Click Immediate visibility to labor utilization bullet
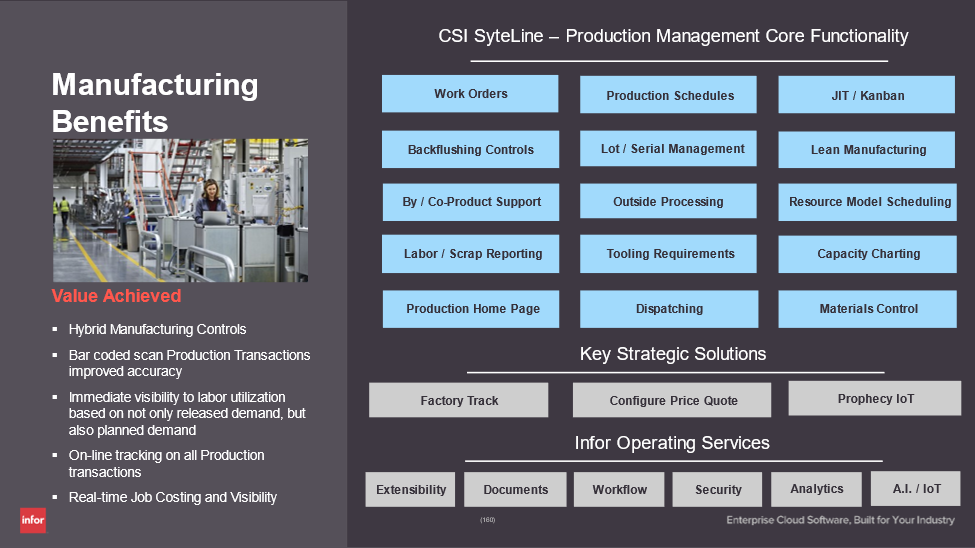 click(187, 414)
